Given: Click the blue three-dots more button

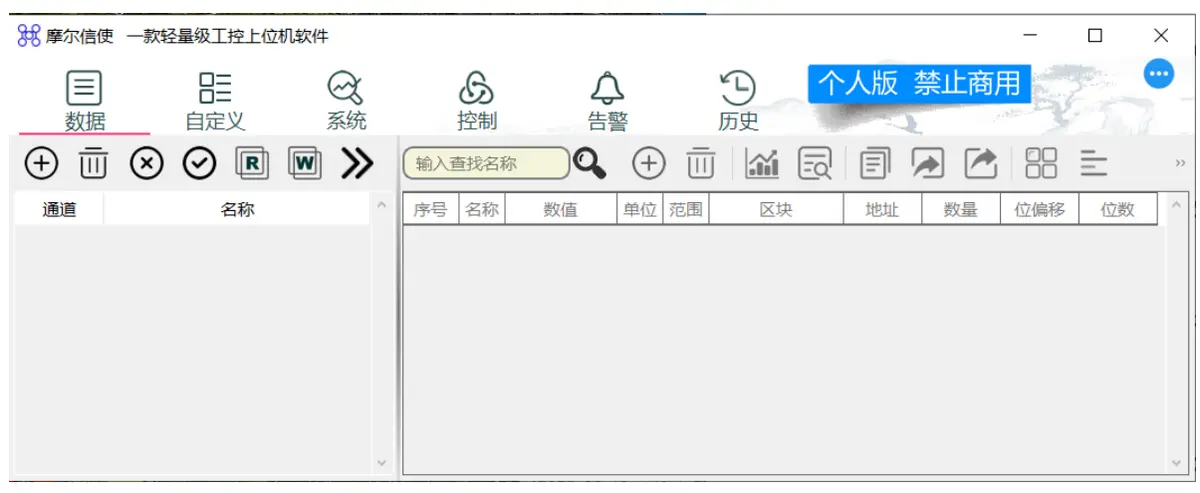Looking at the screenshot, I should tap(1159, 73).
